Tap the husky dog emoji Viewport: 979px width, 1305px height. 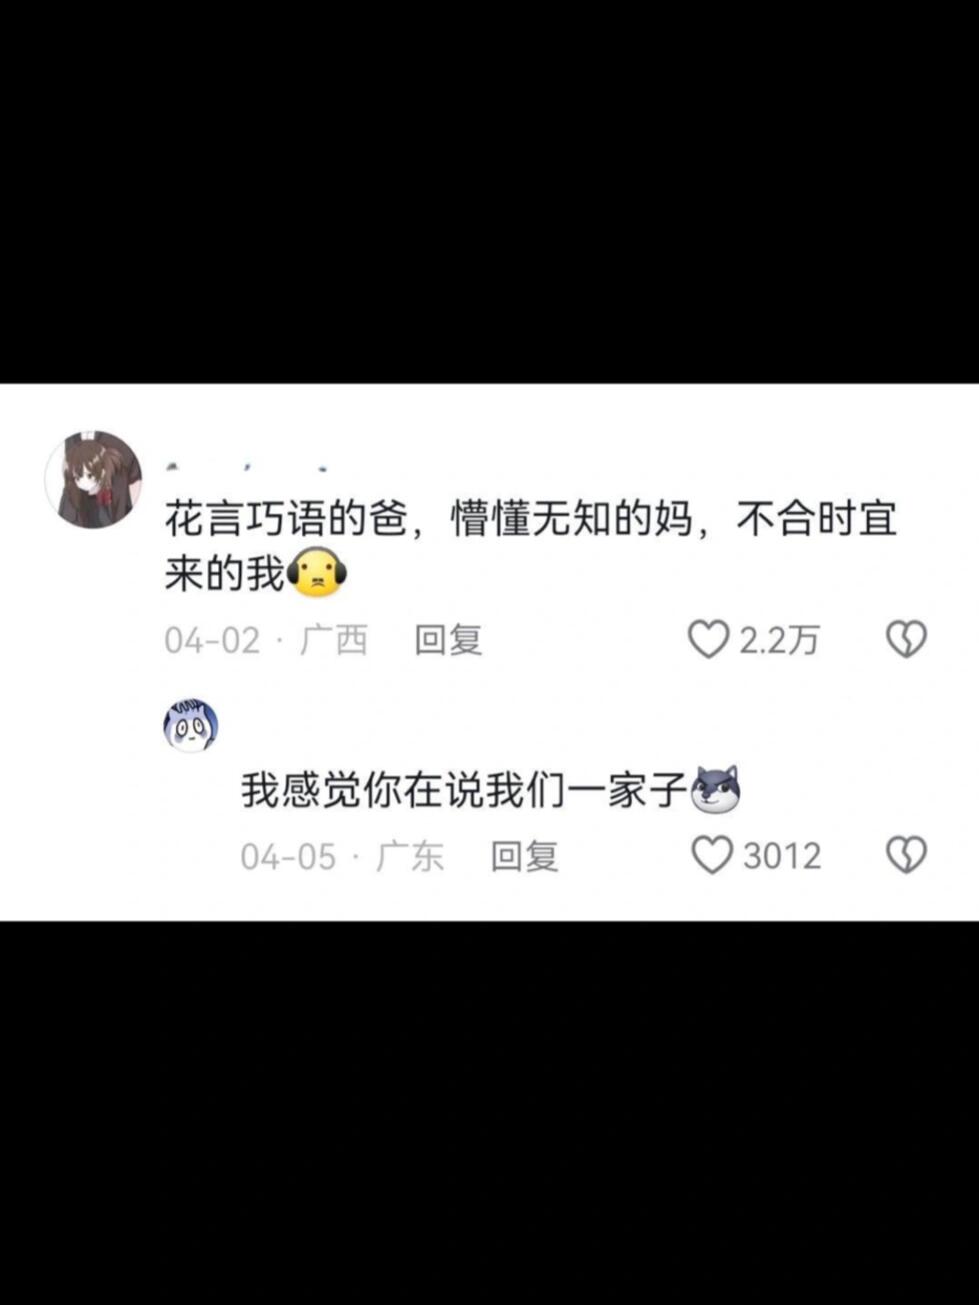[x=716, y=790]
